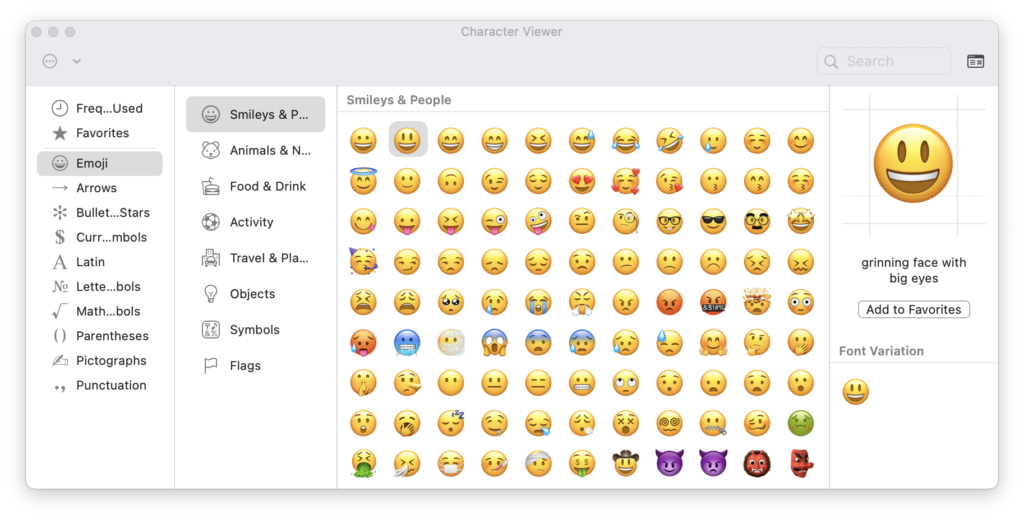Select the face screaming in fear emoji
This screenshot has height=519, width=1024.
point(494,343)
